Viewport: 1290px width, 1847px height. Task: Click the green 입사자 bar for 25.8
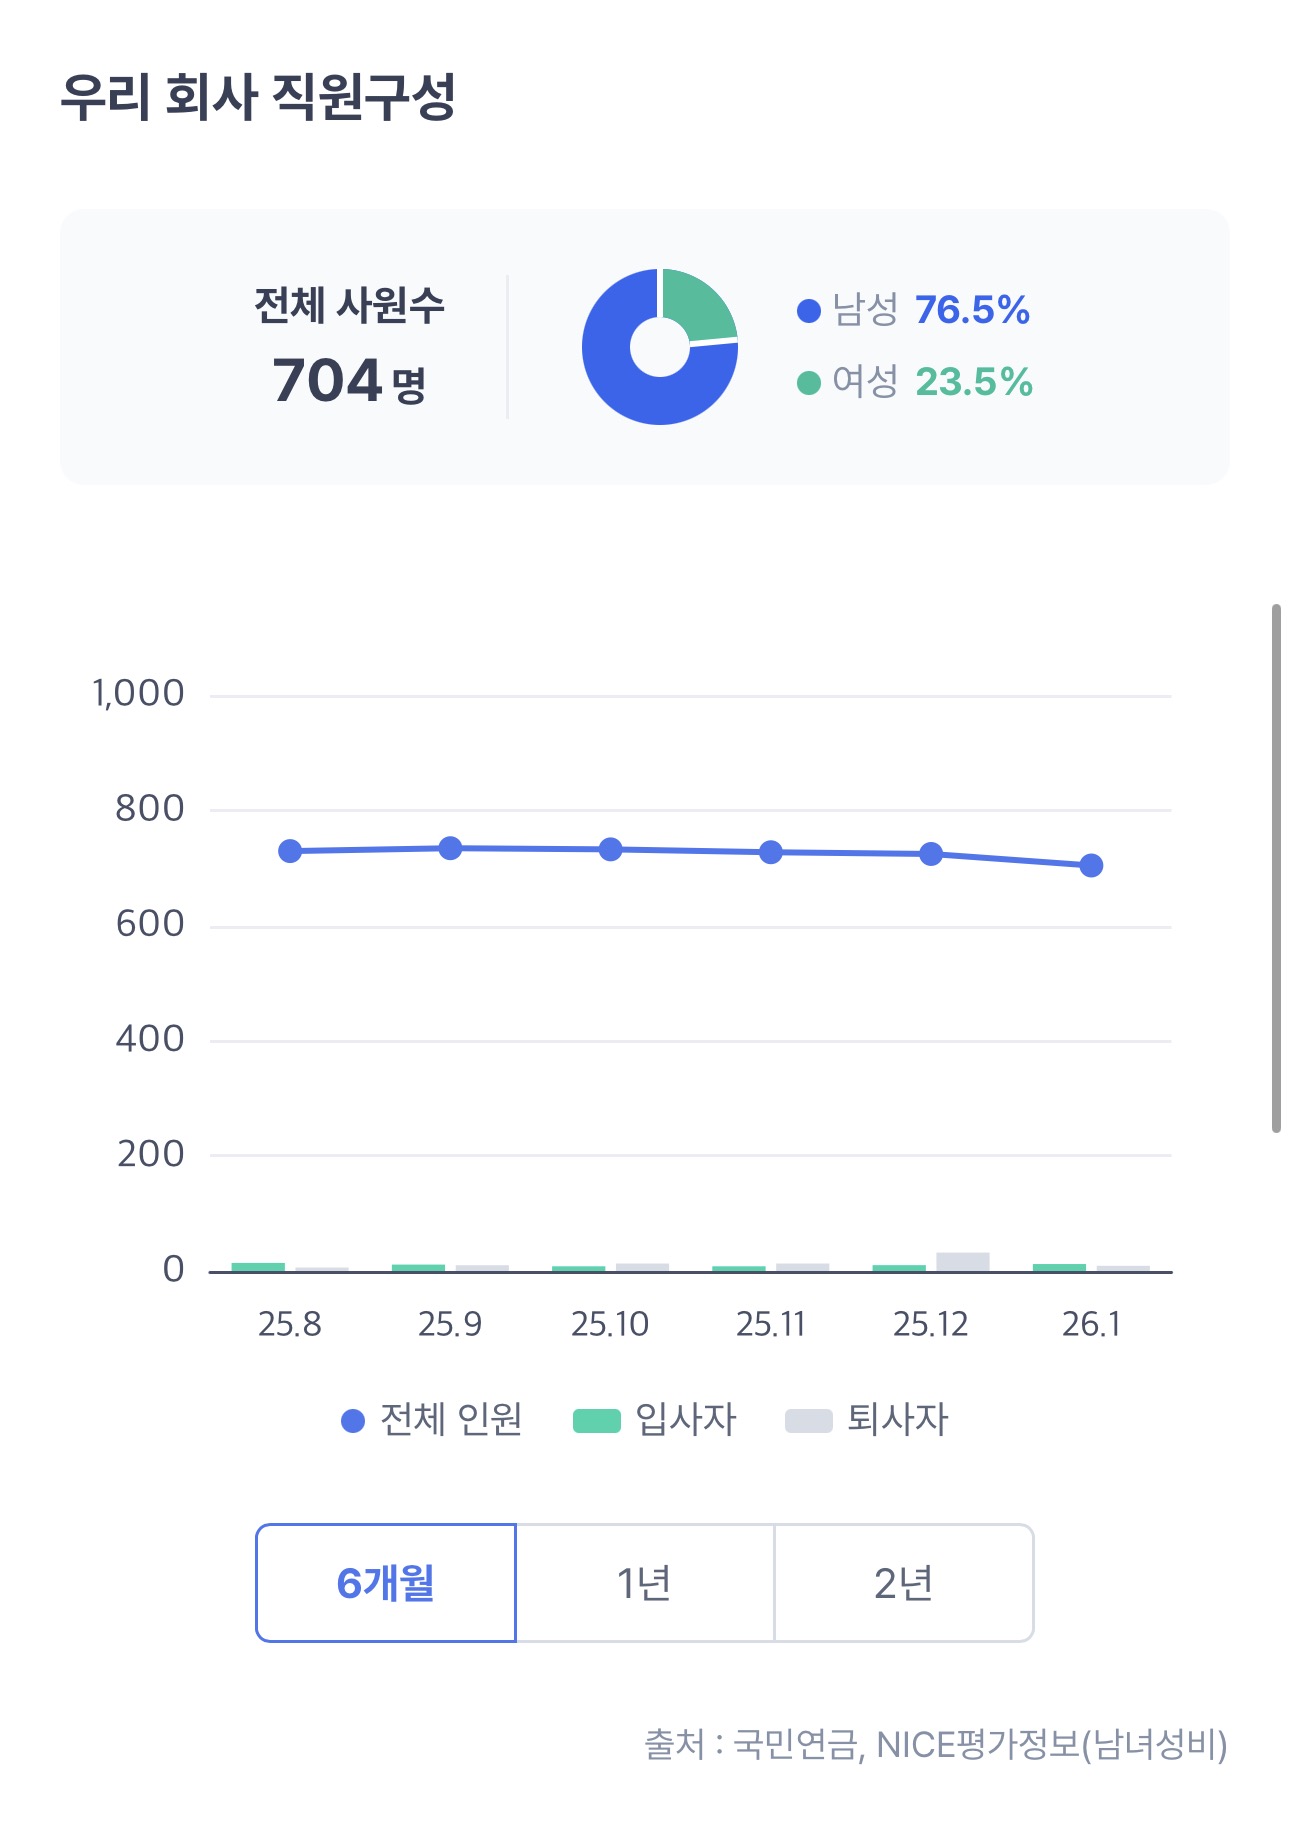coord(258,1267)
